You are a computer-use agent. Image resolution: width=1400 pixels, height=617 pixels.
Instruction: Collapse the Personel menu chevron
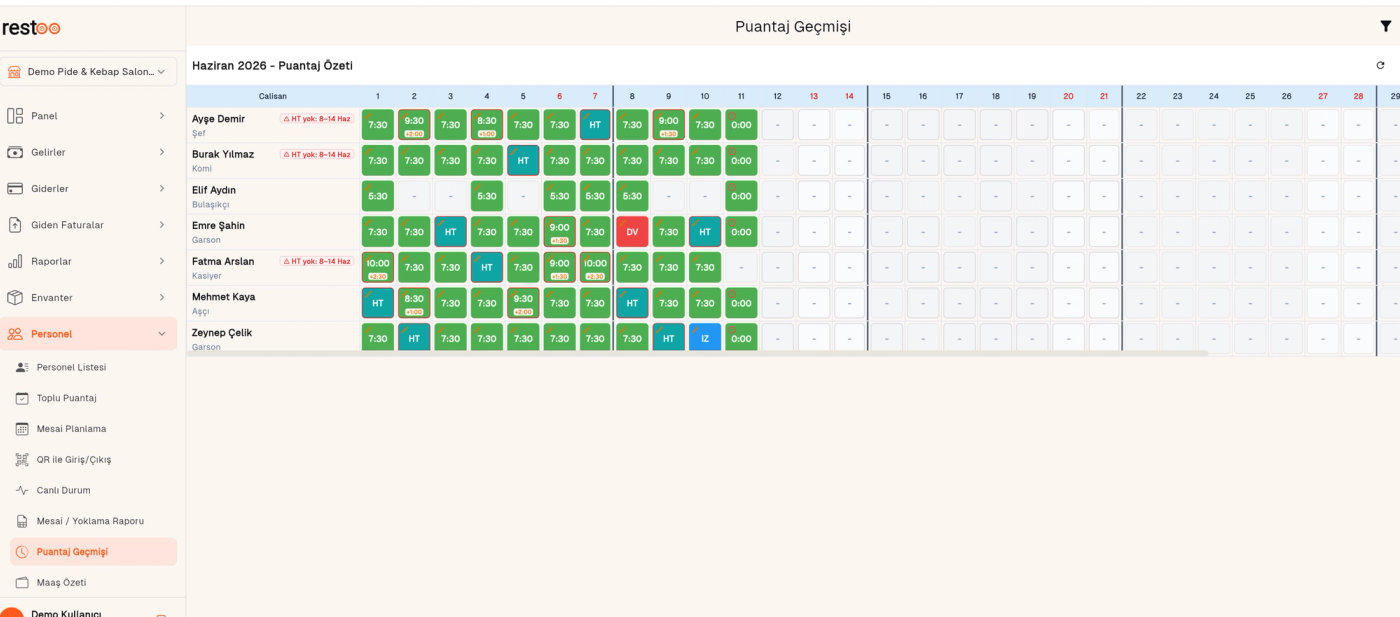(x=162, y=334)
